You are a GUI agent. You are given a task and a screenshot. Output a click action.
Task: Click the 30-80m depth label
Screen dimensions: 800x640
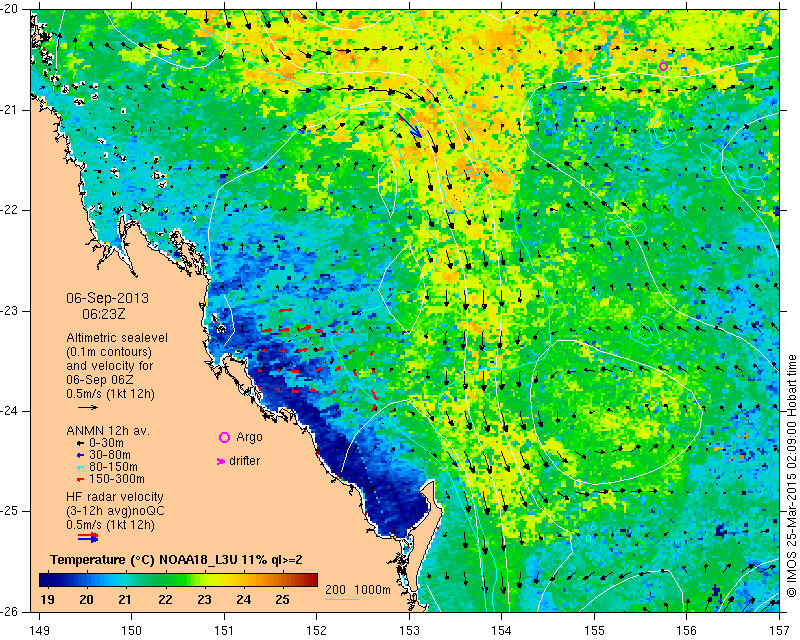(x=110, y=455)
